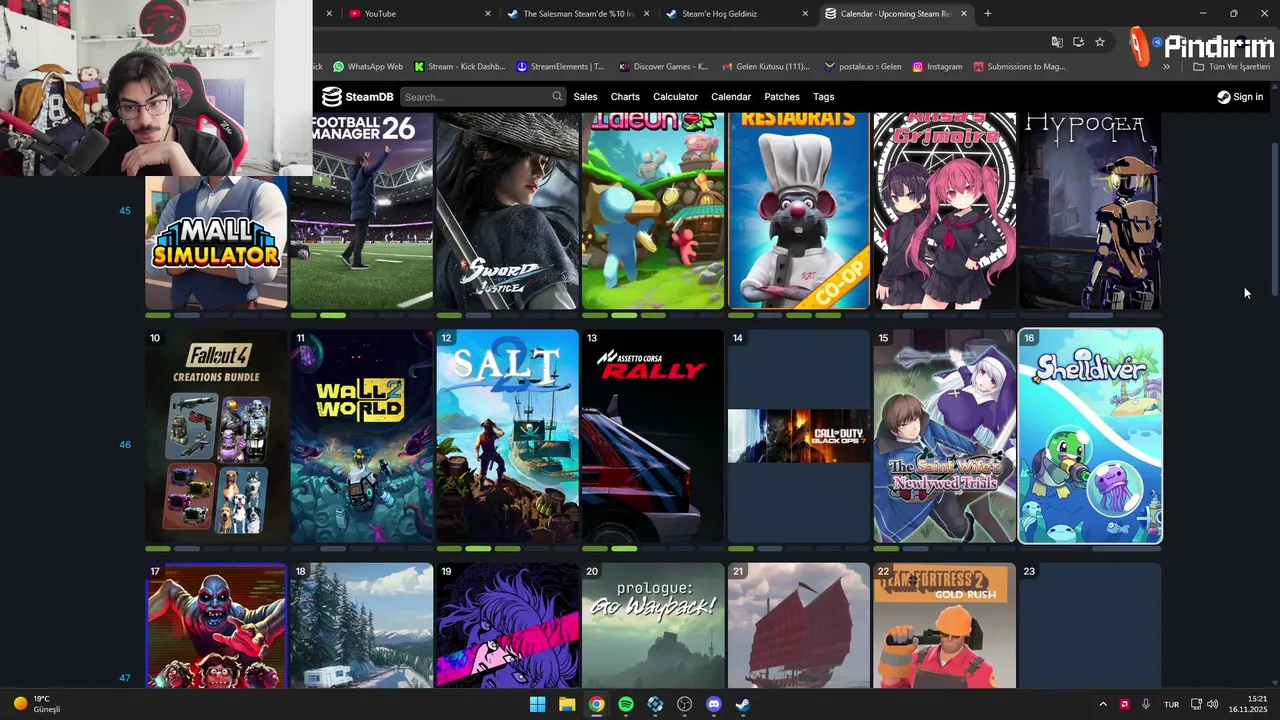
Task: Open Salt 2 game cover
Action: pos(508,436)
